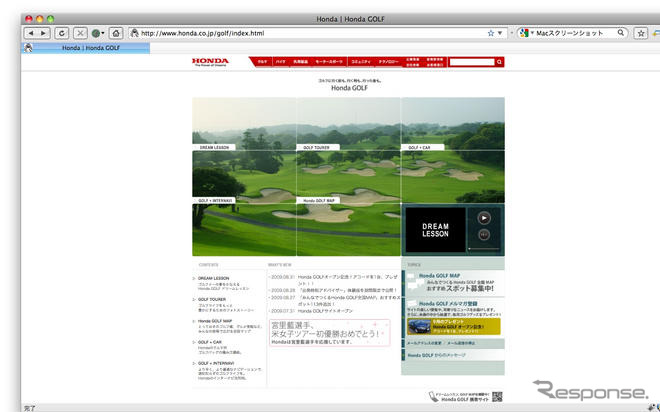Open Google search engine selector dropdown
This screenshot has width=660, height=412.
click(x=526, y=33)
